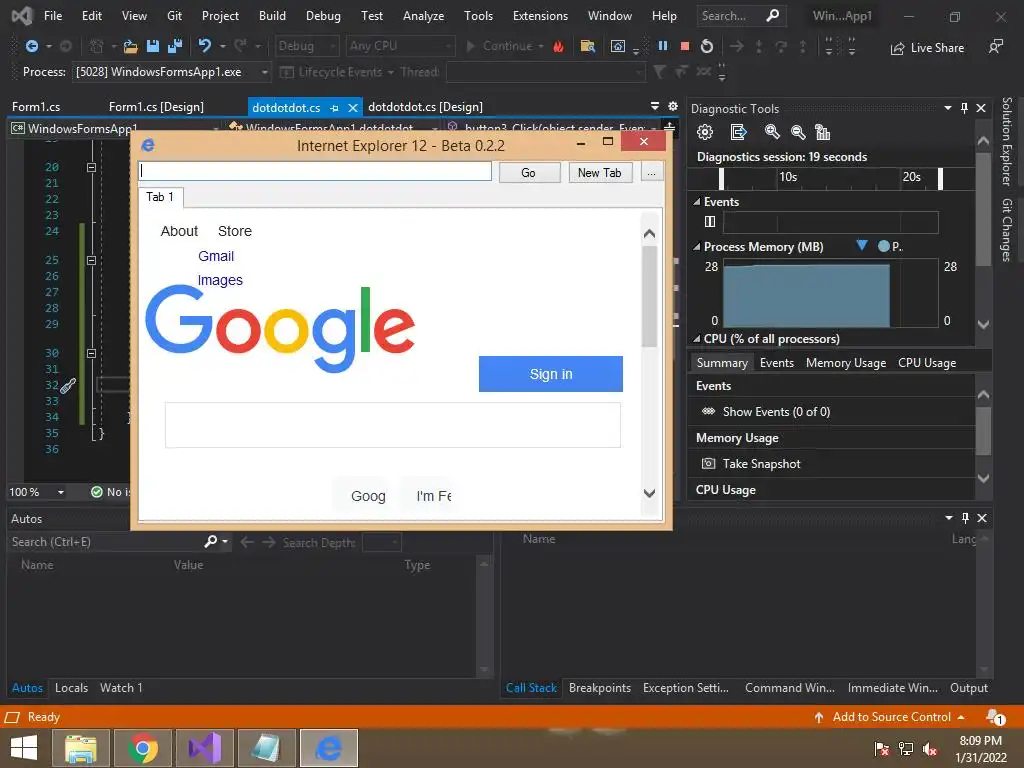1024x768 pixels.
Task: Collapse the code block at line 30
Action: [91, 353]
